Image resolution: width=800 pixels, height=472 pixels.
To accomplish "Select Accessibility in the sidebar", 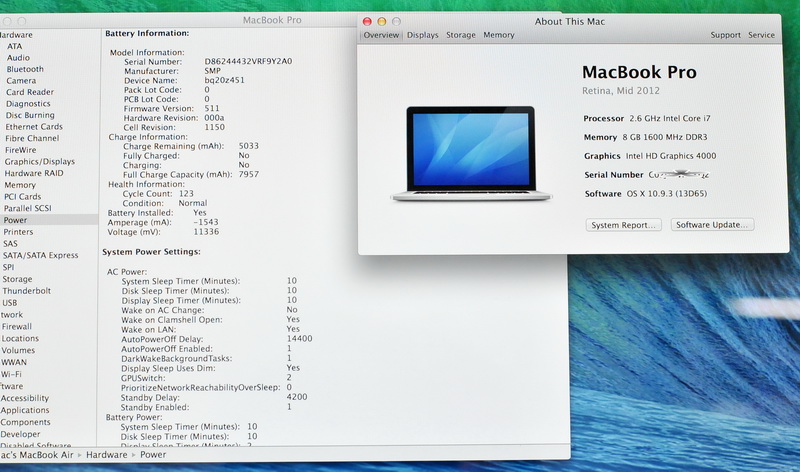I will (x=24, y=399).
